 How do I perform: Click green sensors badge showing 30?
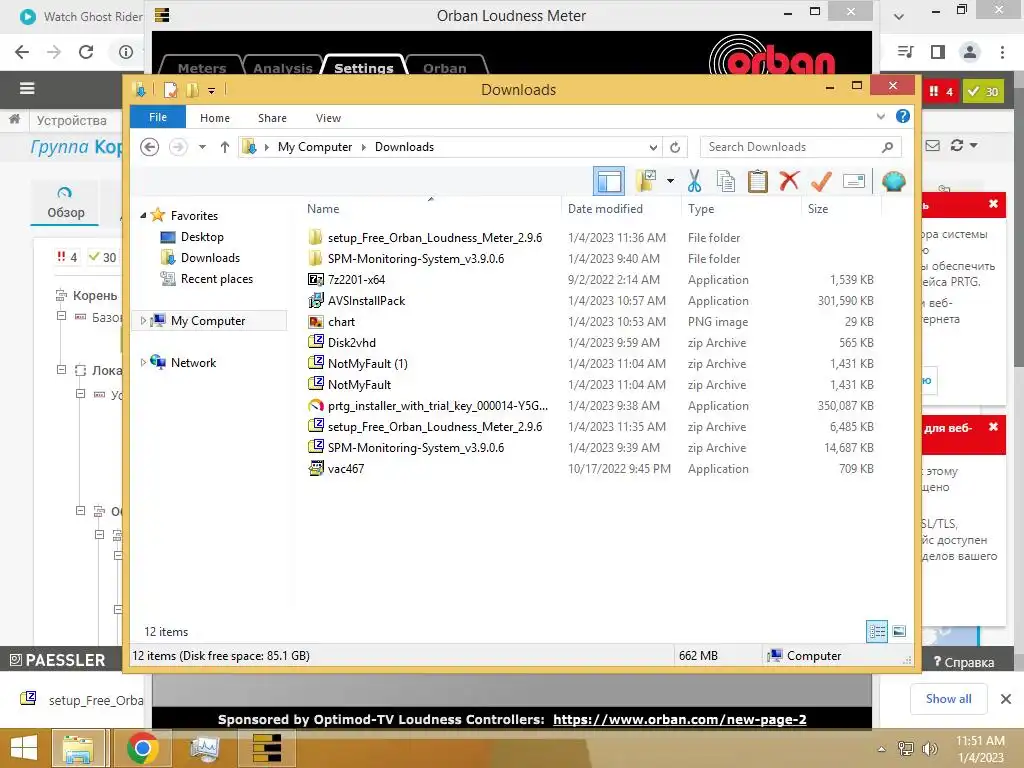tap(983, 91)
